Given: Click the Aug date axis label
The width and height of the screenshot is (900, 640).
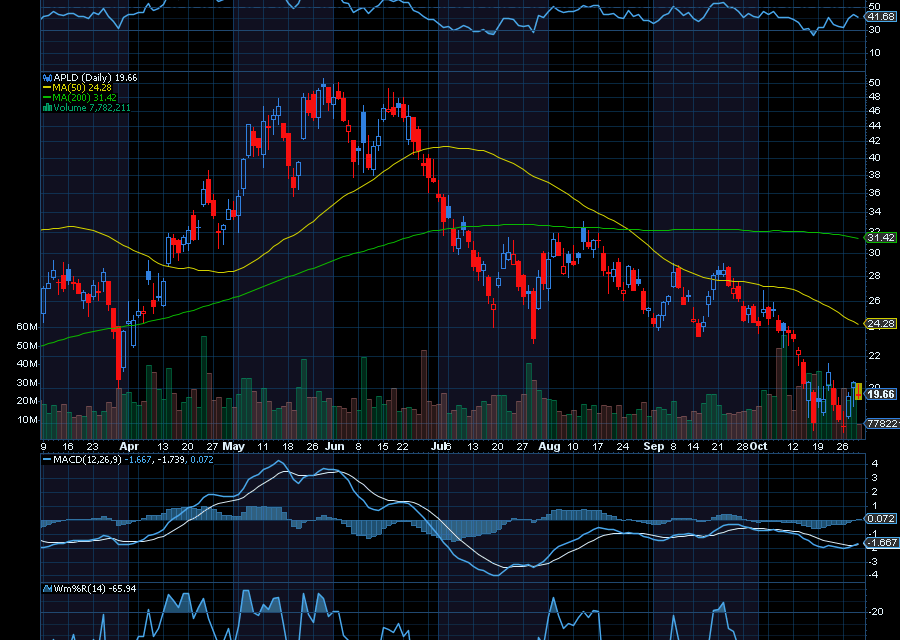Looking at the screenshot, I should click(x=550, y=447).
